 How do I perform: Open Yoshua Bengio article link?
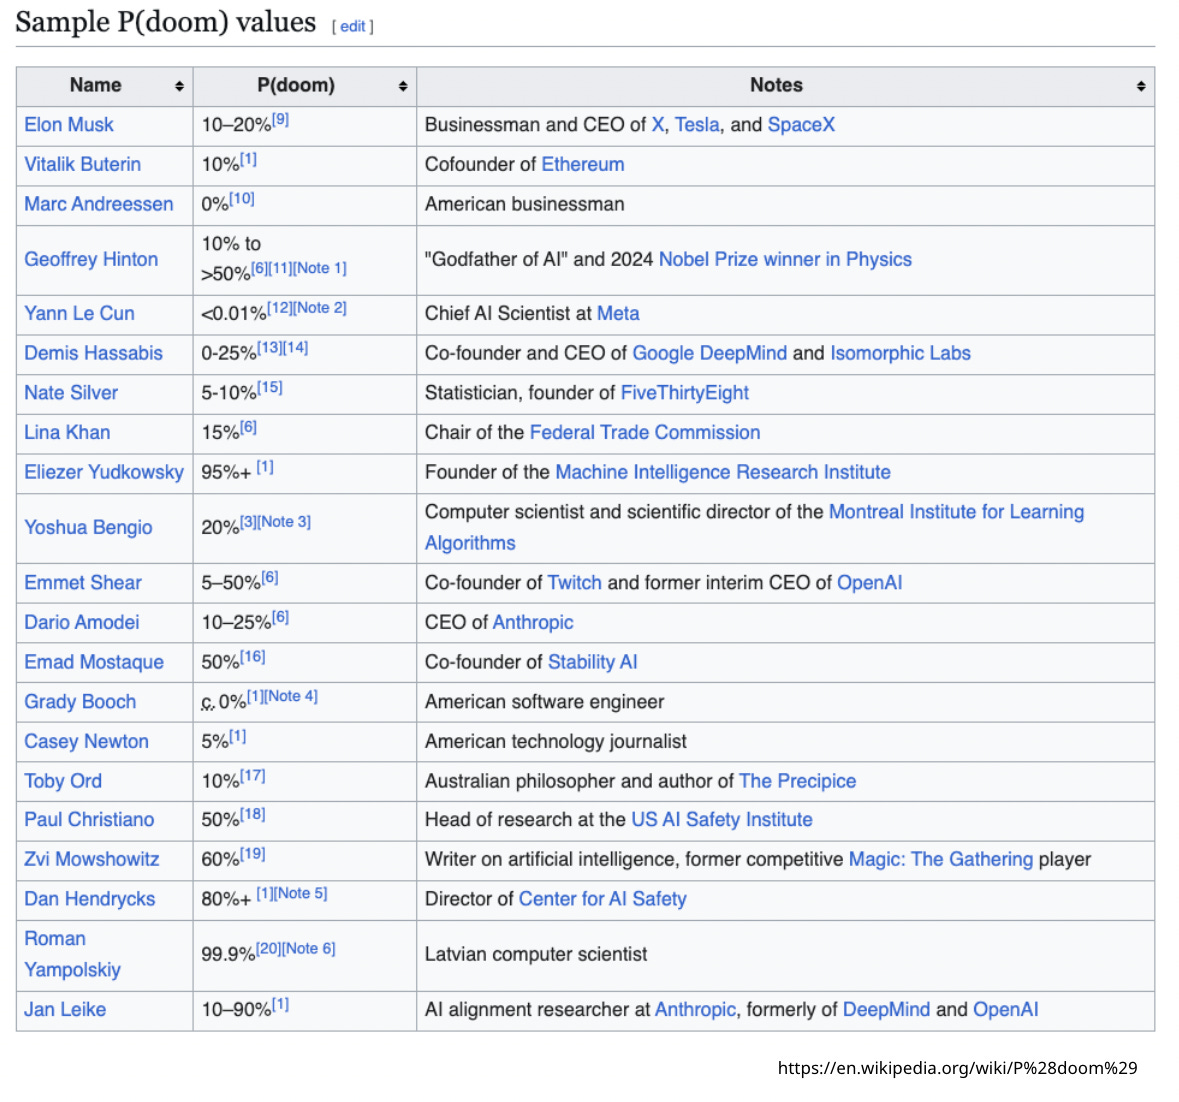pos(88,528)
